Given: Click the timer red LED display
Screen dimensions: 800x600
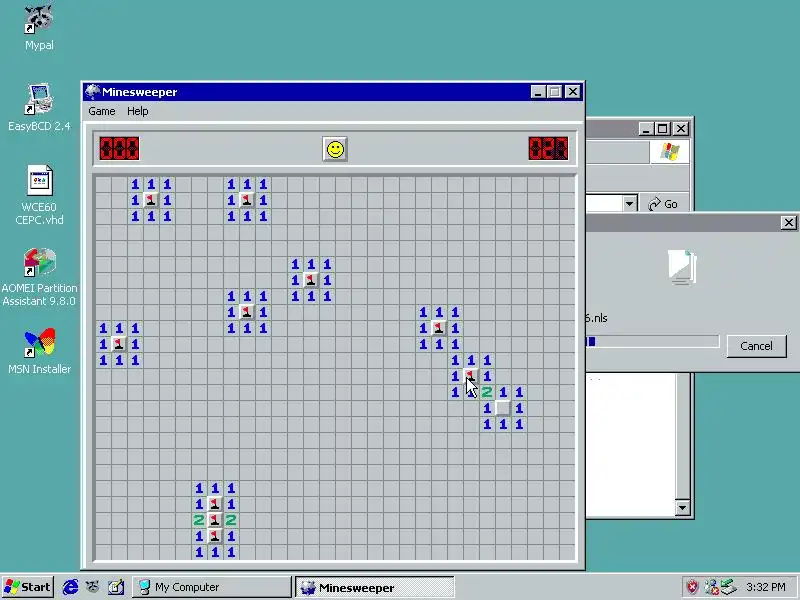Looking at the screenshot, I should coord(548,148).
